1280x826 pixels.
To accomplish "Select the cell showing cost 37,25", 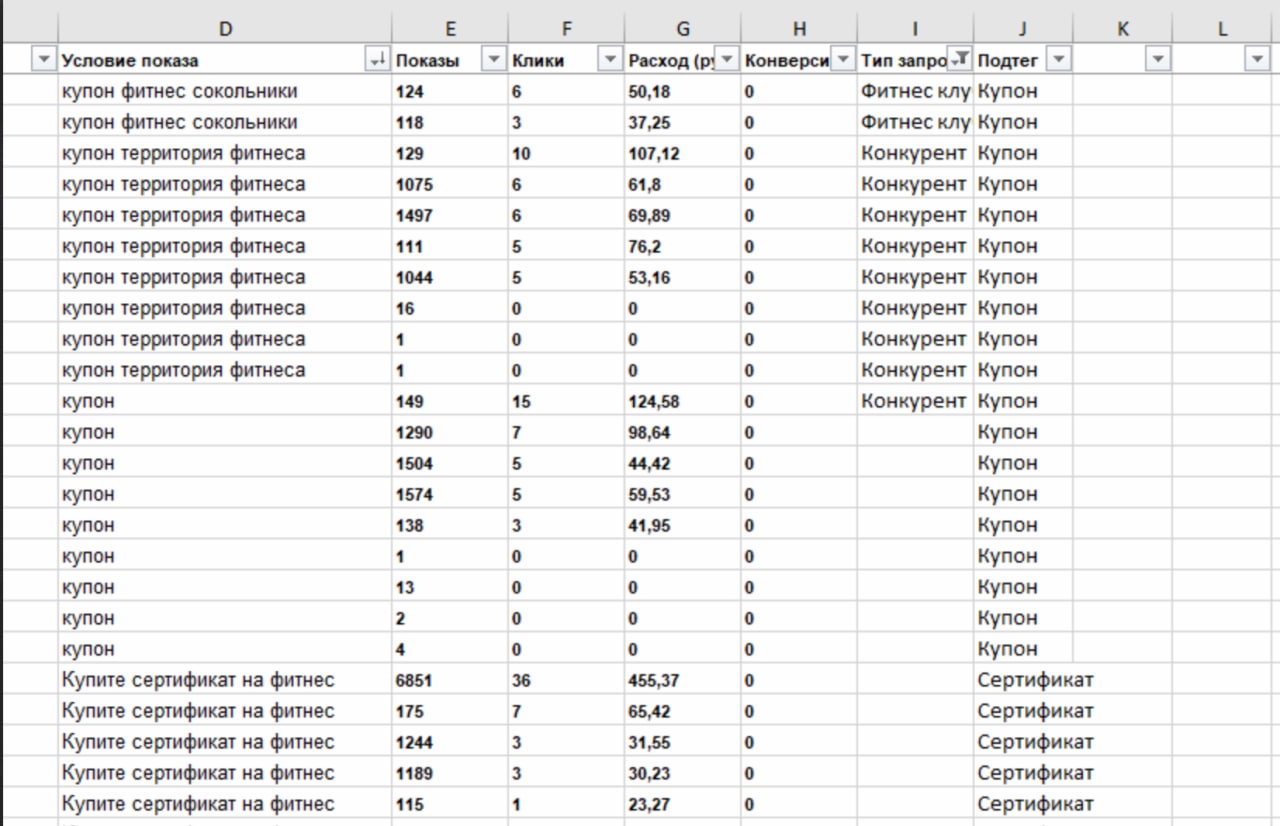I will click(x=683, y=122).
